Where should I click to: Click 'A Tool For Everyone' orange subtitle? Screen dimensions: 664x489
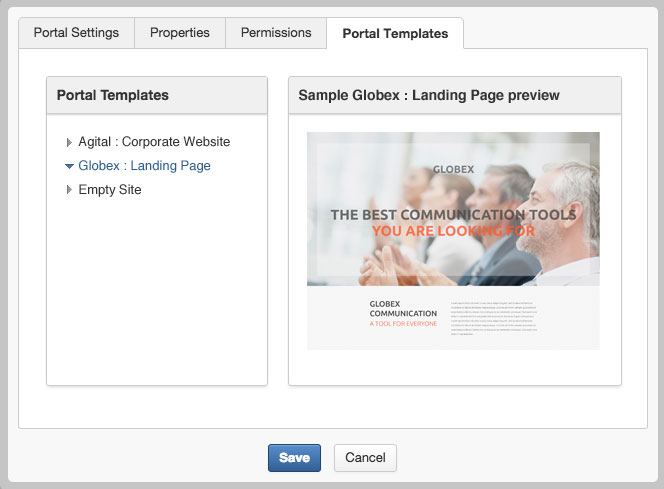[x=403, y=323]
